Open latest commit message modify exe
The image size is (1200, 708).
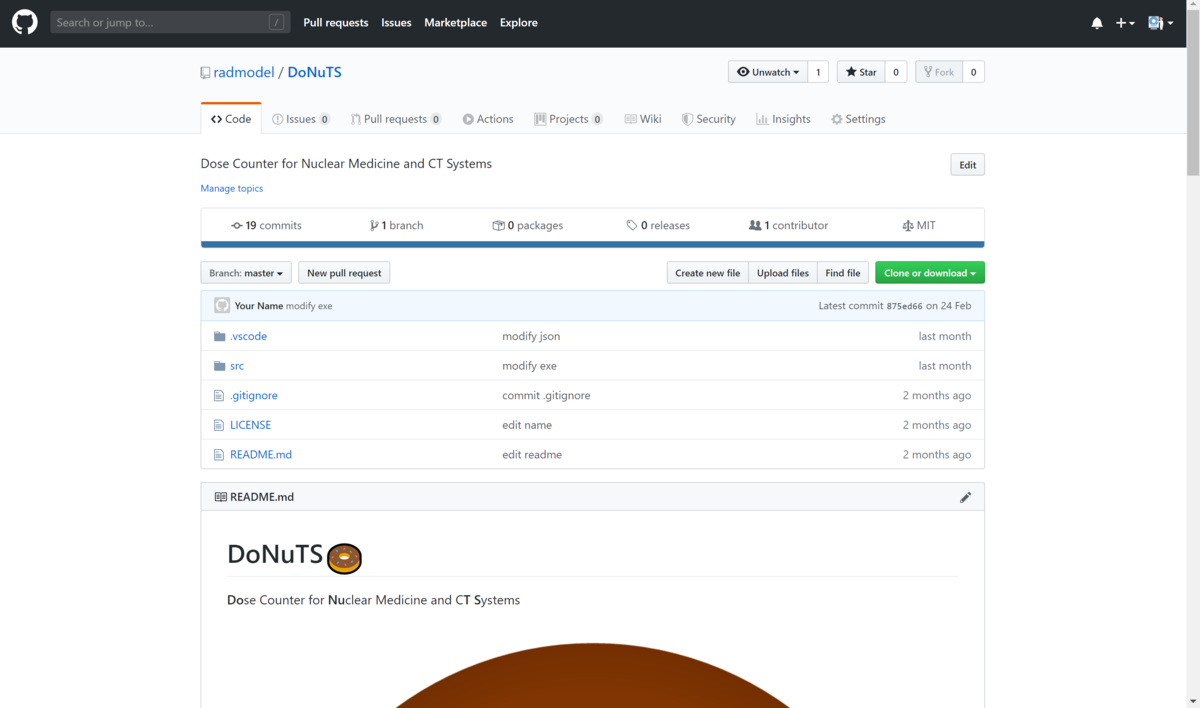click(309, 306)
